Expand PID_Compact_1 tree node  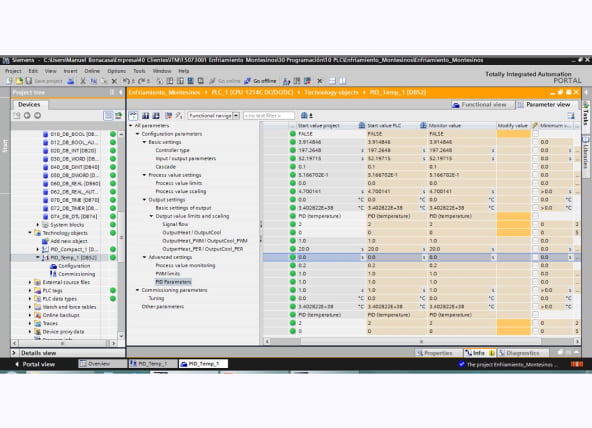(x=37, y=249)
